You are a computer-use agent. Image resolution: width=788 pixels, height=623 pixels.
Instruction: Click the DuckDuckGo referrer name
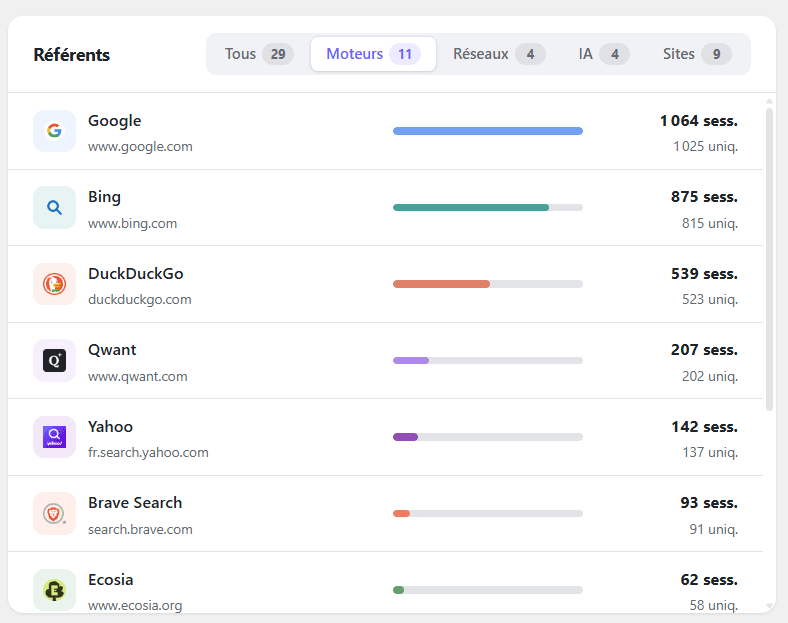click(136, 274)
